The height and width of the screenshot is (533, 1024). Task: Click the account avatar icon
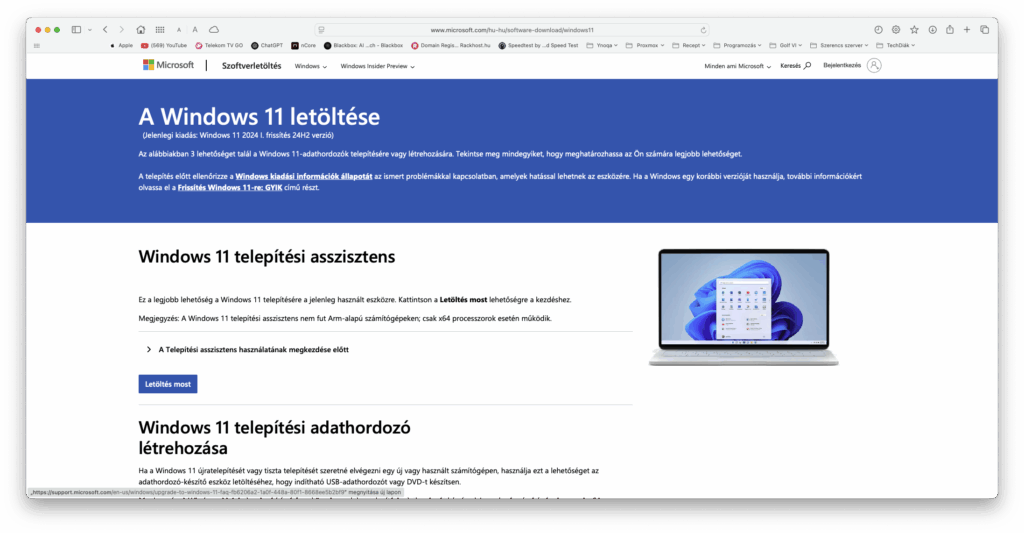(874, 65)
